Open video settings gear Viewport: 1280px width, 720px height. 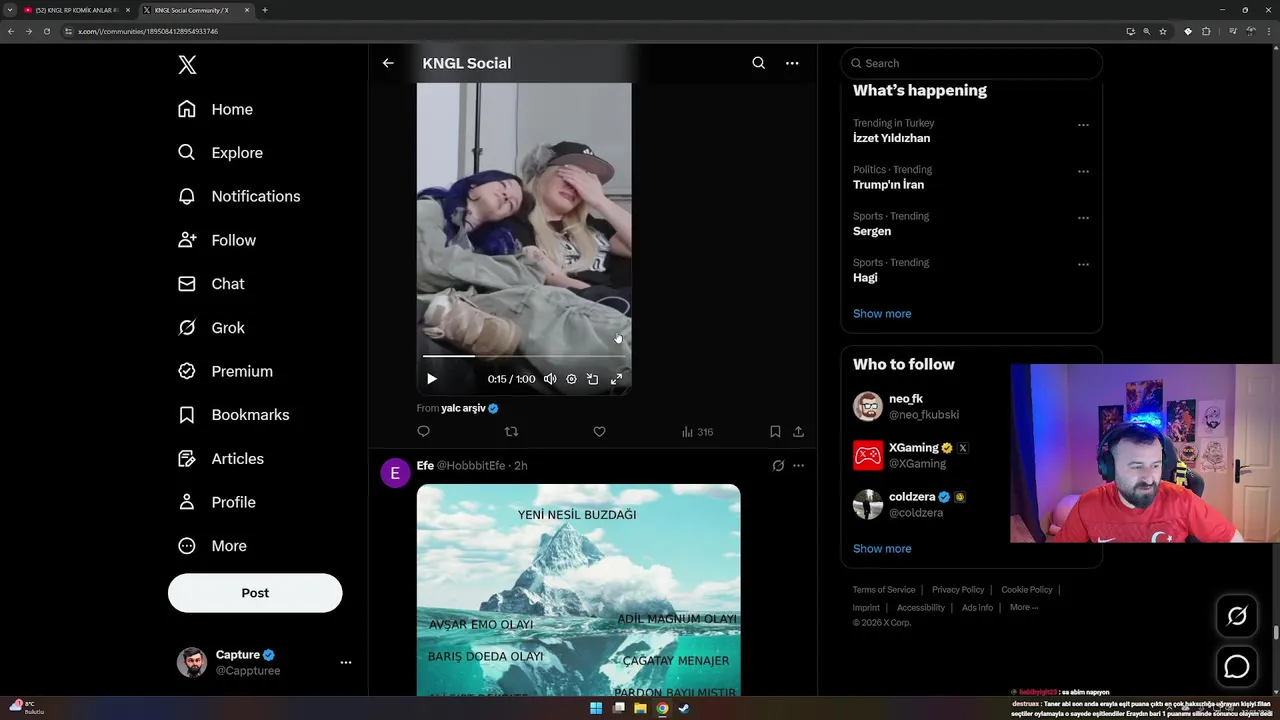[x=571, y=379]
